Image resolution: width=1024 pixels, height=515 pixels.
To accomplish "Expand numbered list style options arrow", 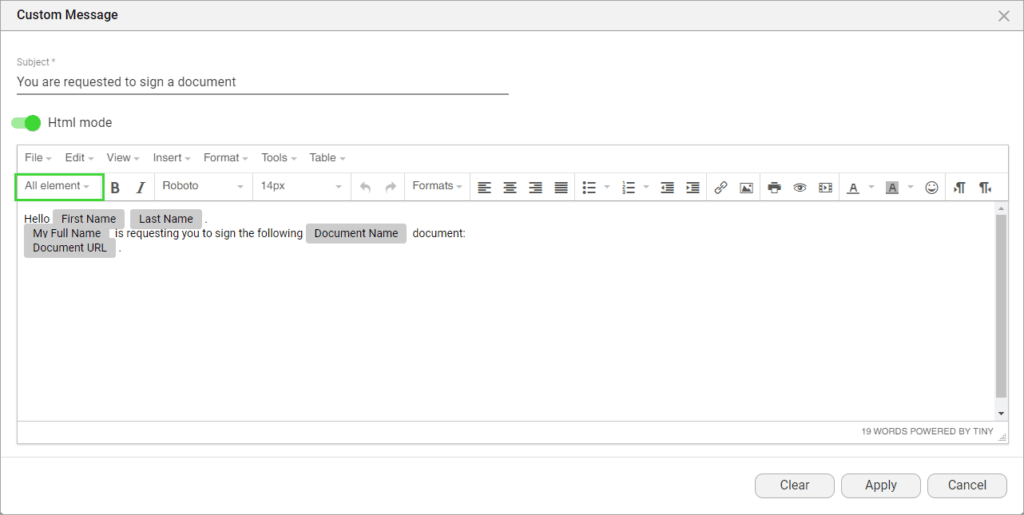I will pos(646,187).
